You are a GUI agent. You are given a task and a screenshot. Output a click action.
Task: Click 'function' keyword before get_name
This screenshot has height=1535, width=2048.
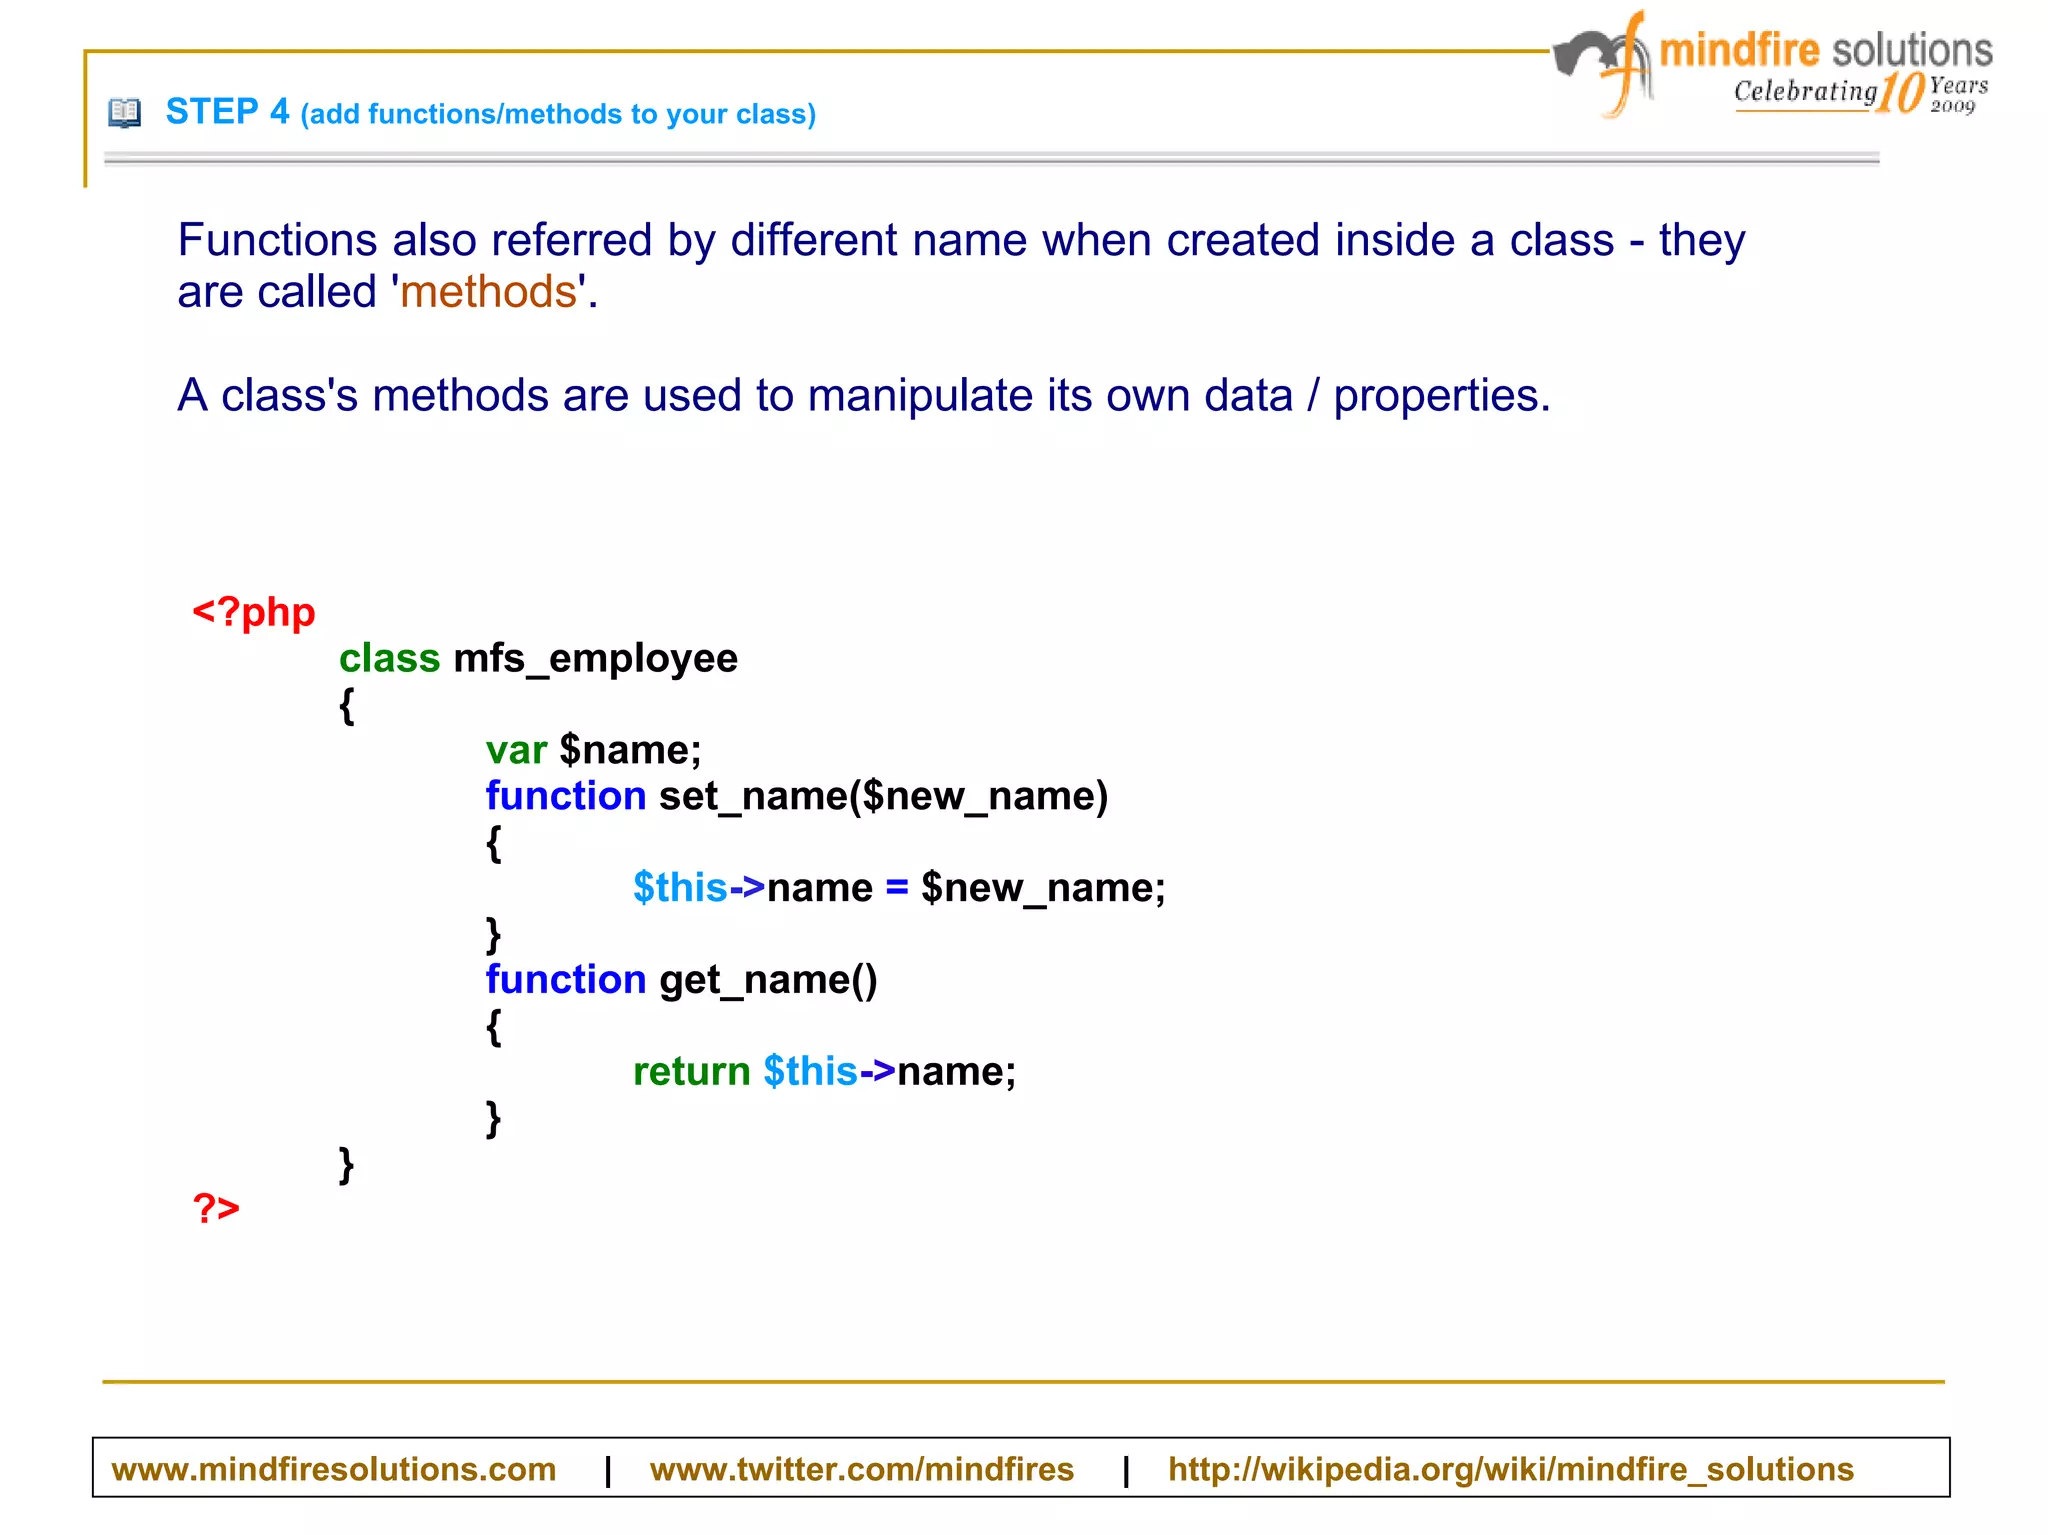(x=566, y=980)
